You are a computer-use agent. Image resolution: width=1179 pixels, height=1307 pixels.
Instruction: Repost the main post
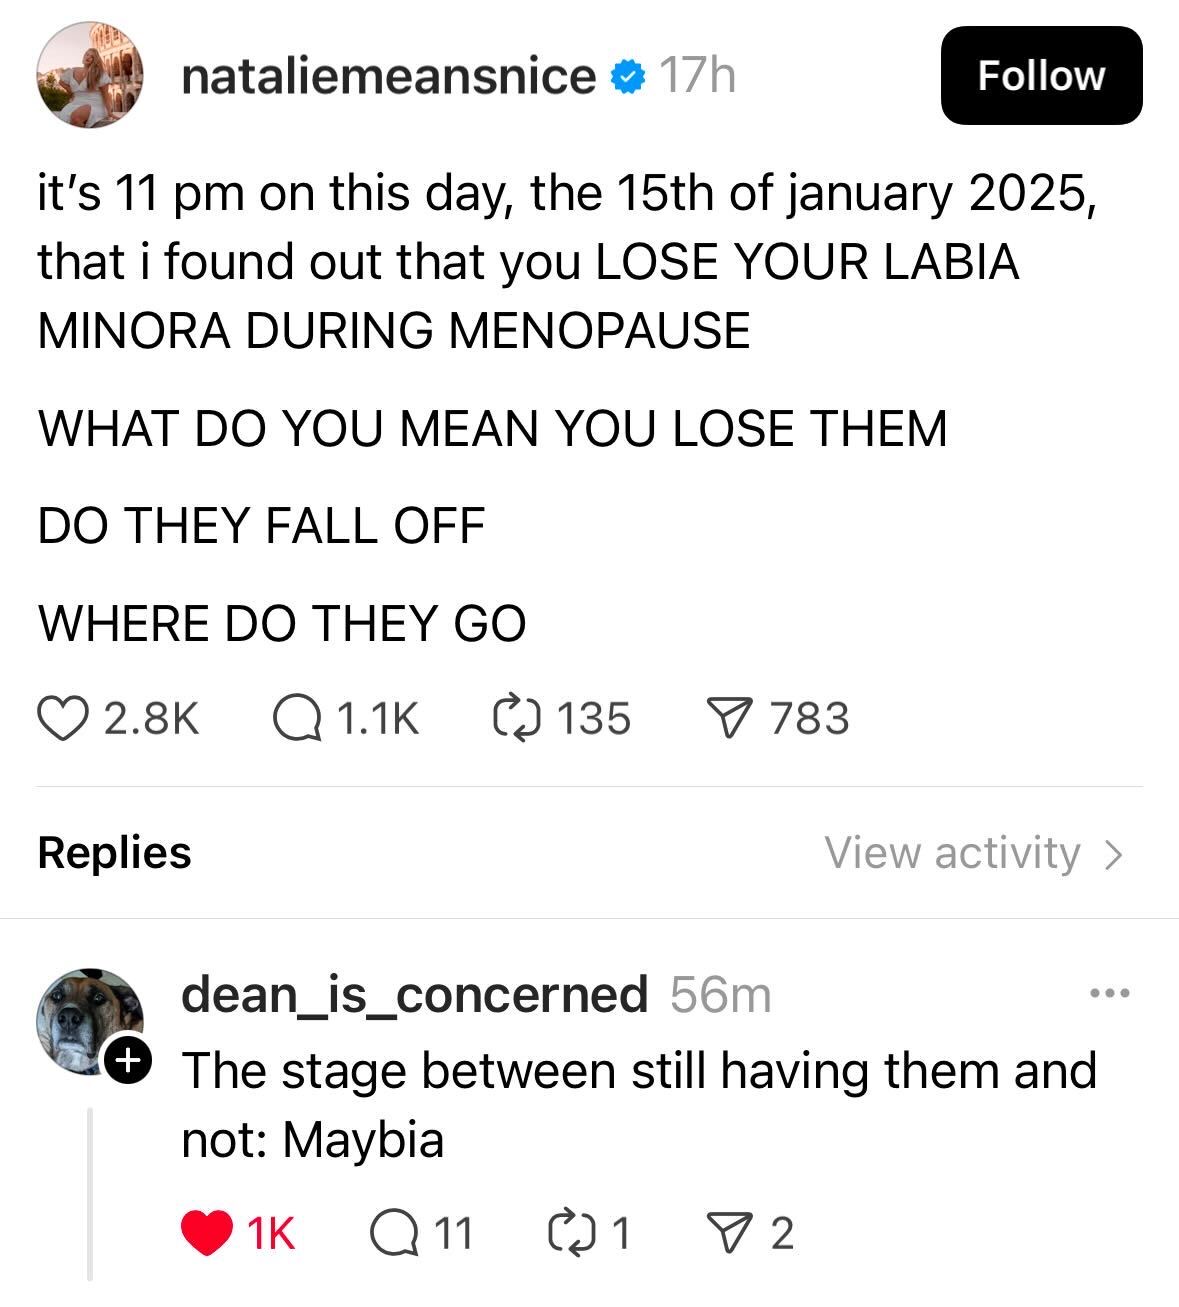(517, 719)
